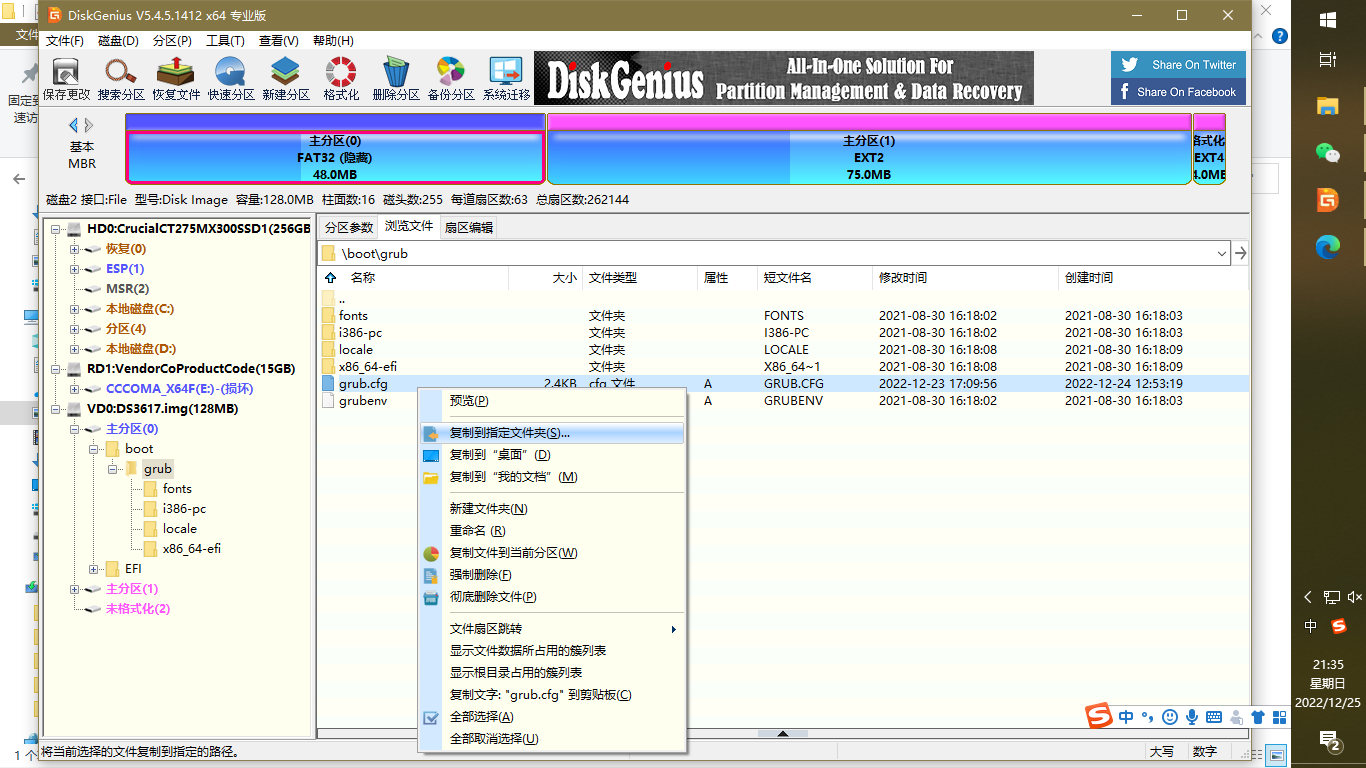Click the 新建分区 new partition icon
The width and height of the screenshot is (1366, 768).
pos(285,78)
